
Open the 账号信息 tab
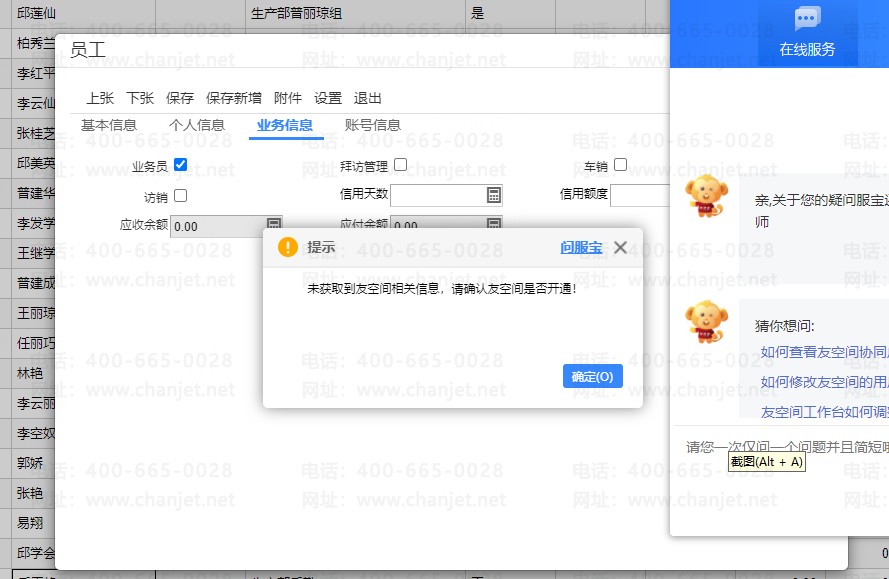click(x=372, y=125)
